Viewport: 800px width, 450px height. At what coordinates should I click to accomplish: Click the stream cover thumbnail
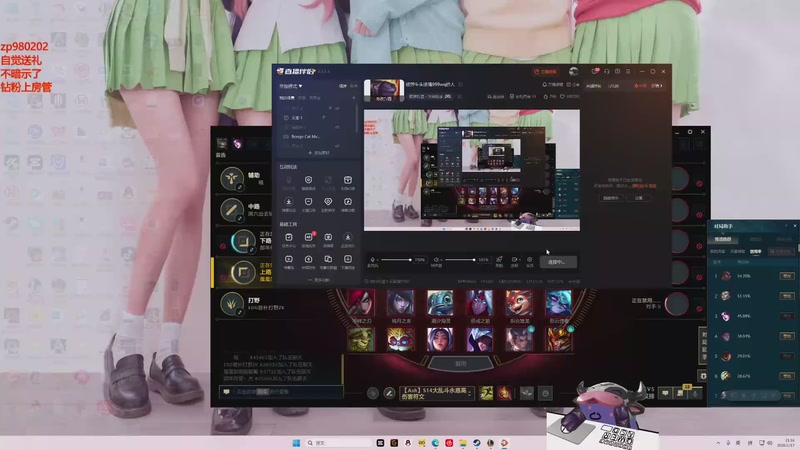tap(384, 90)
